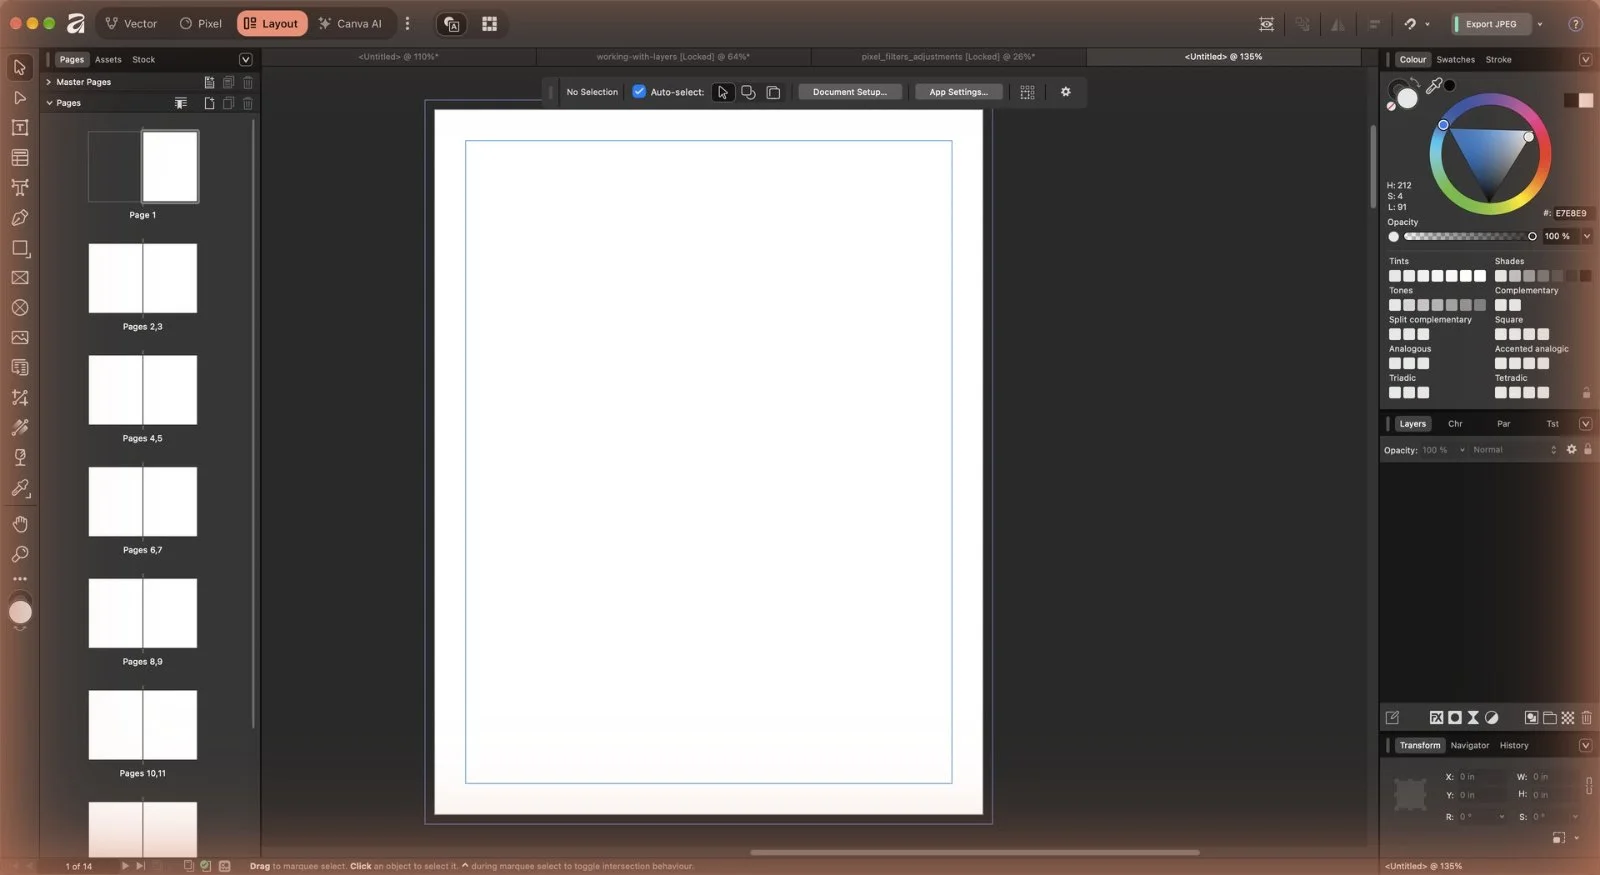
Task: Select the Node tool
Action: point(20,97)
